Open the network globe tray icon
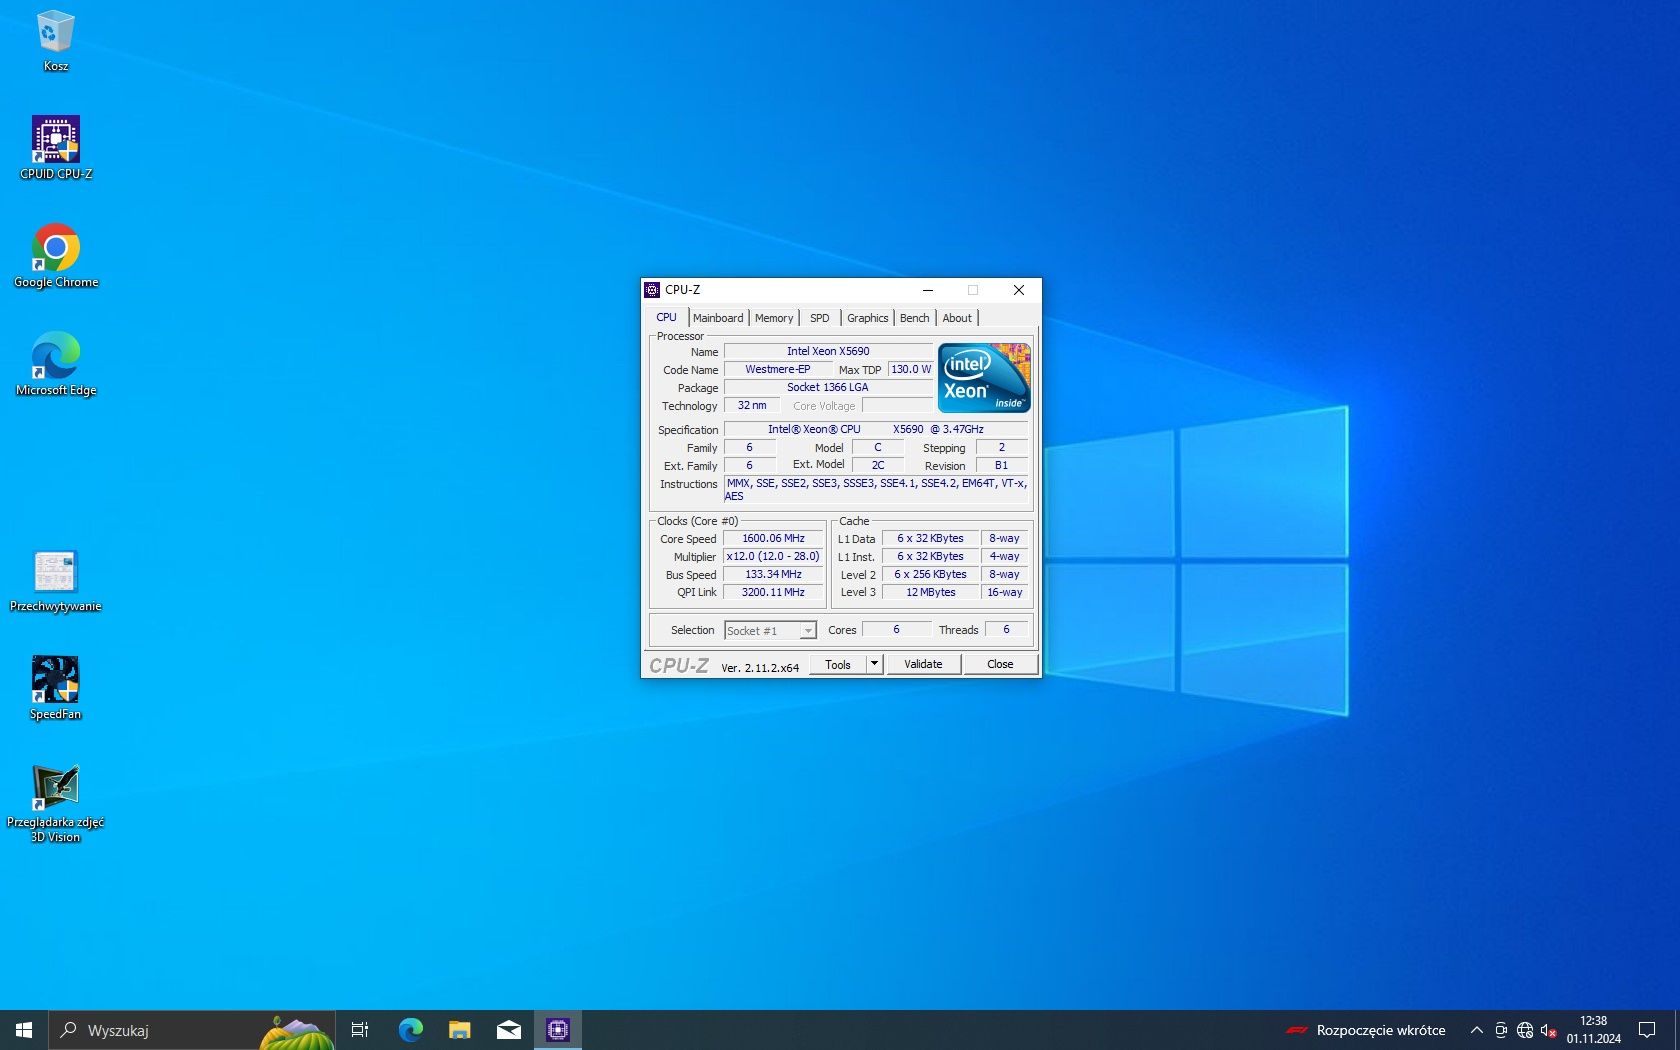 point(1525,1030)
